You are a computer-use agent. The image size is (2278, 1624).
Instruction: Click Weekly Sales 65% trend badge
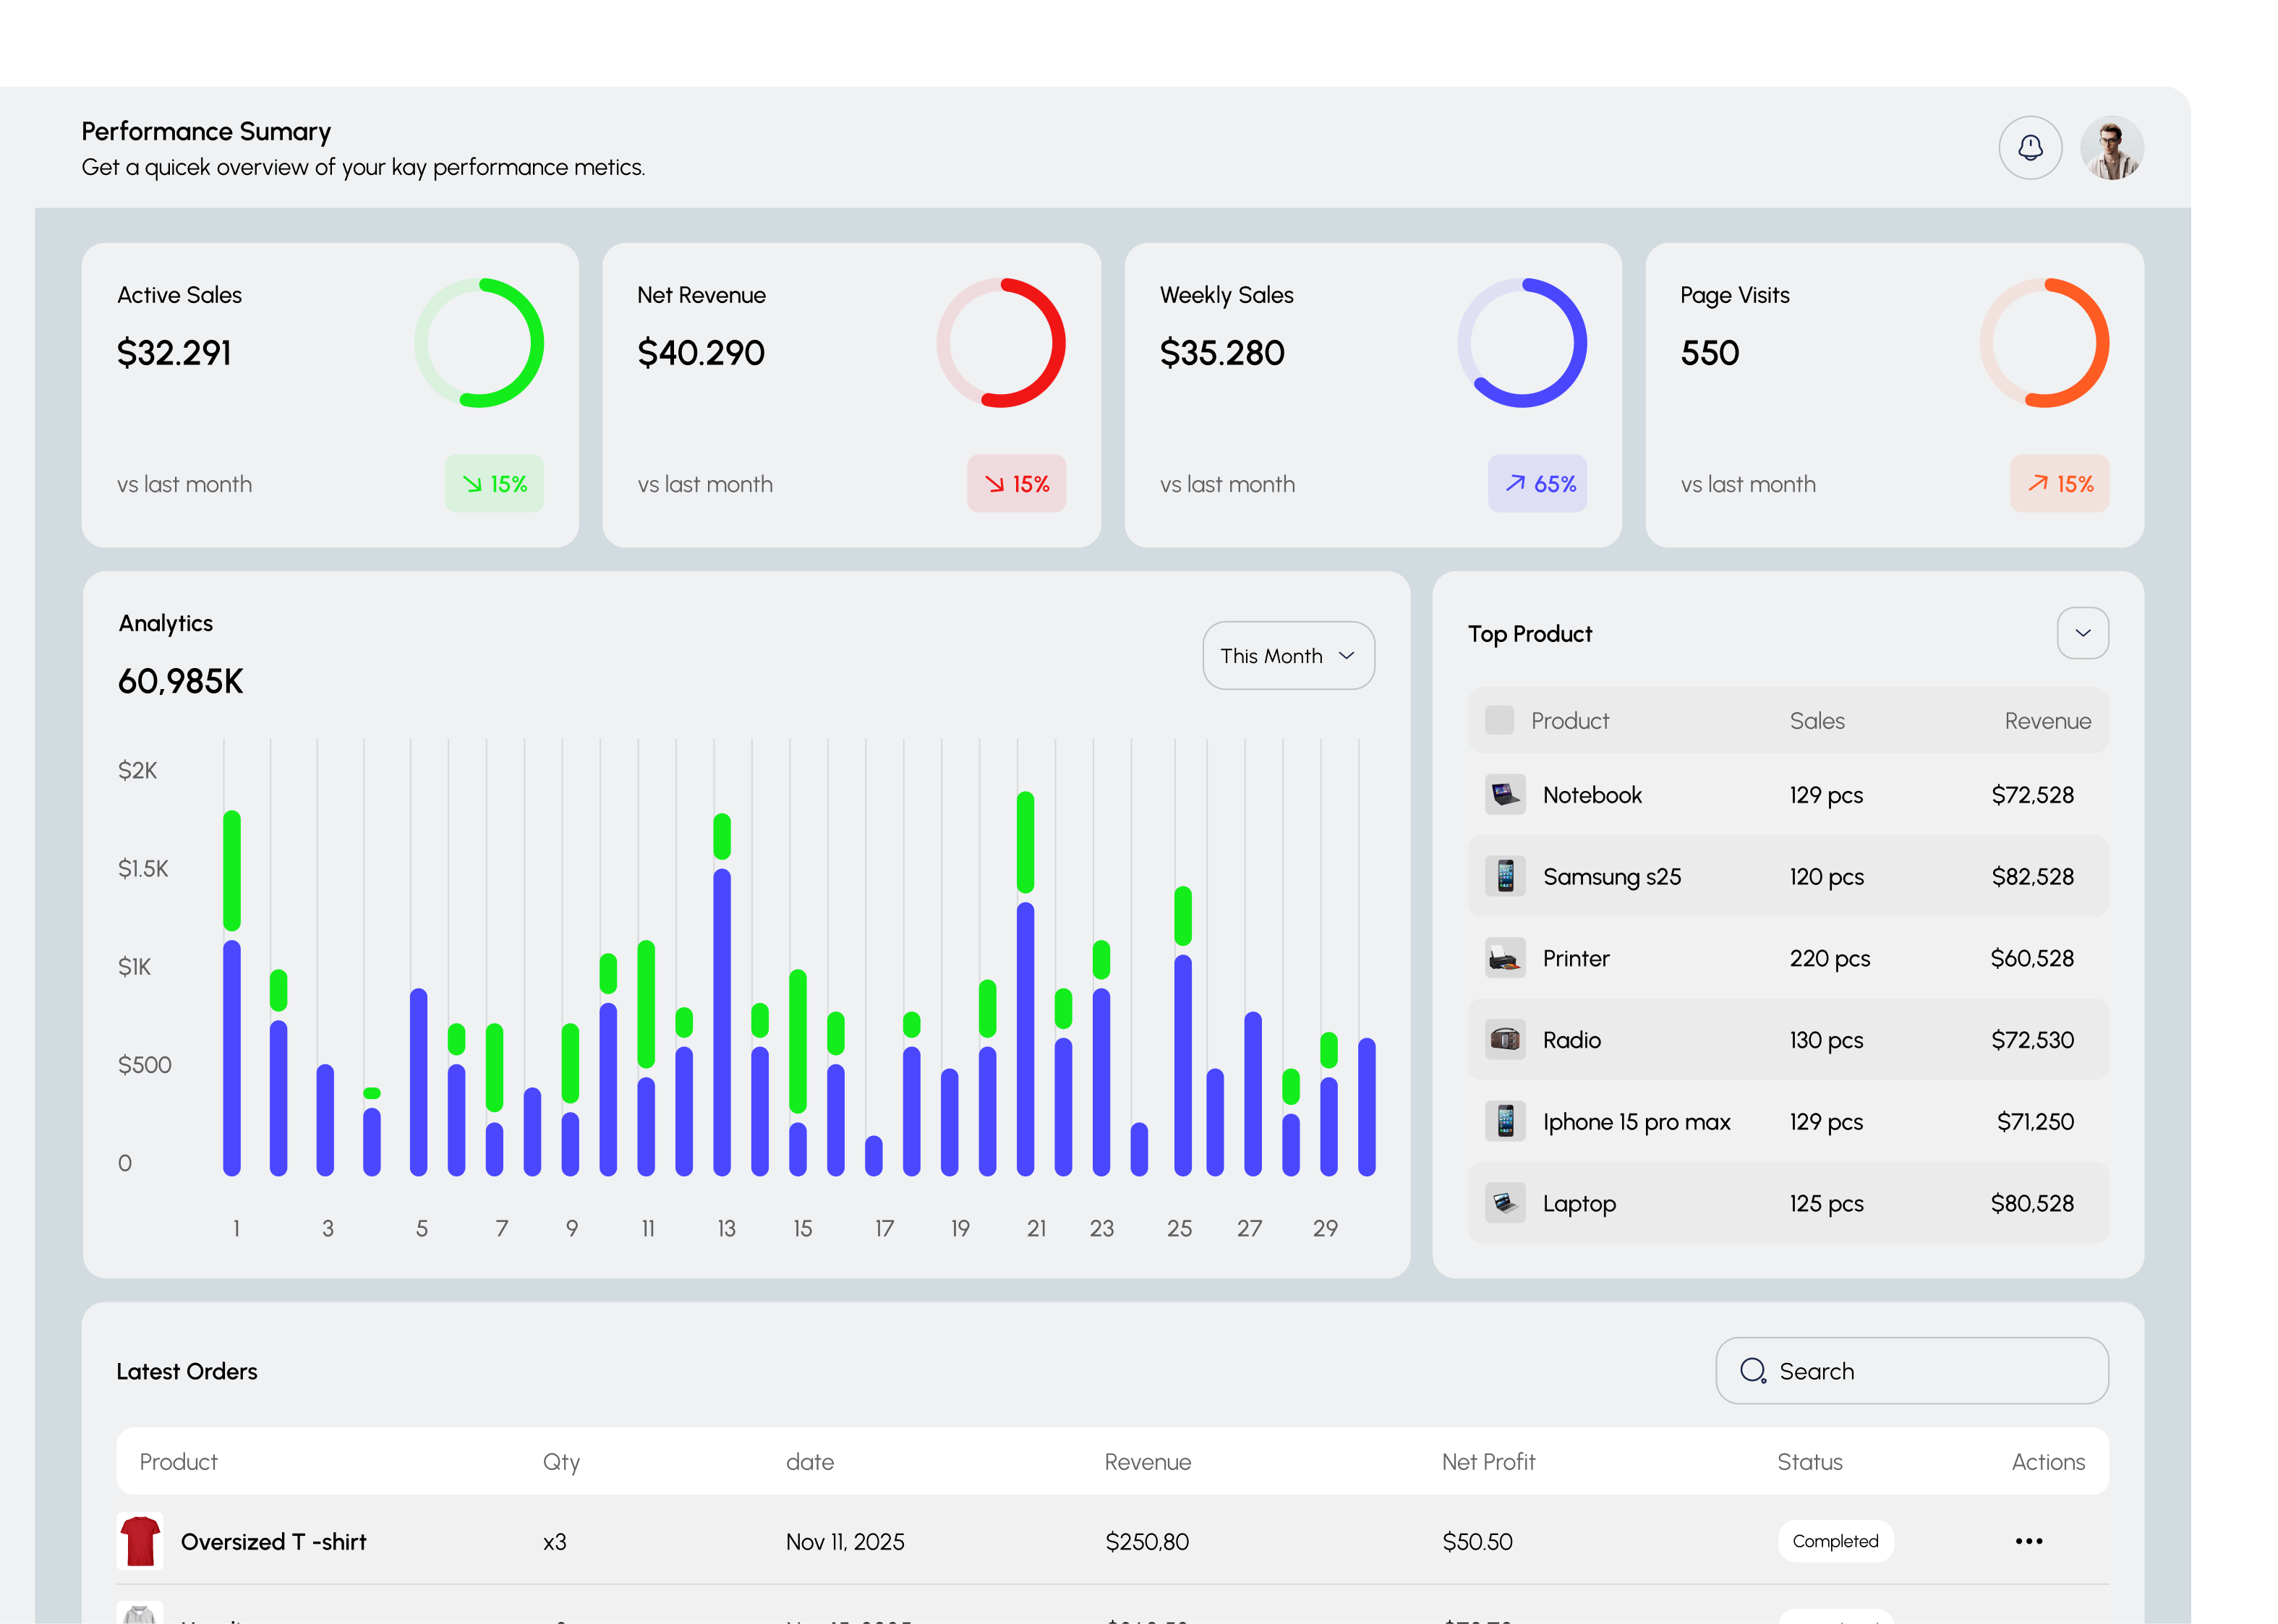tap(1537, 484)
